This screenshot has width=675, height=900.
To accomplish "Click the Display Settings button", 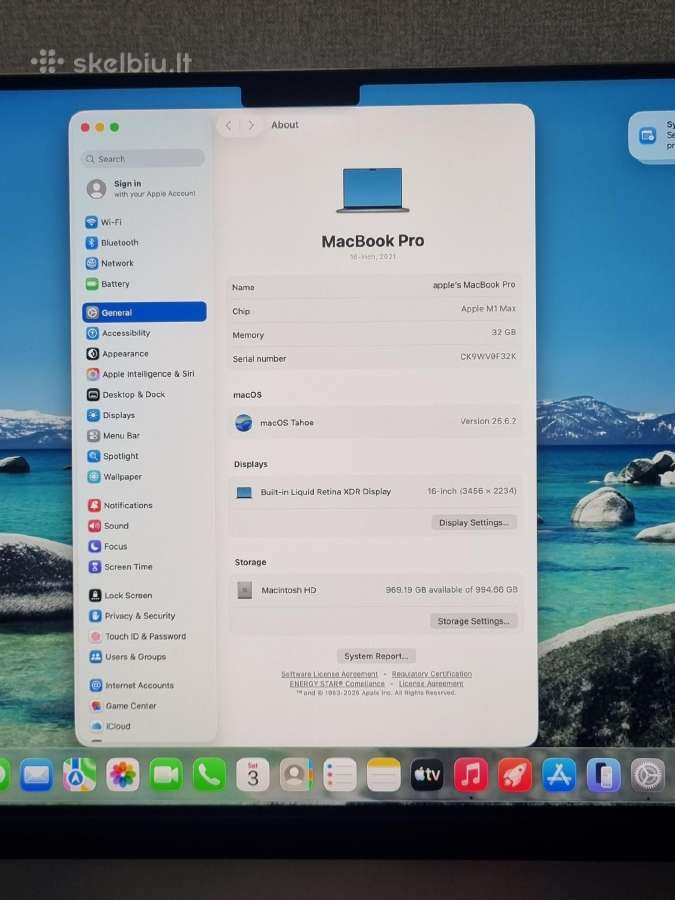I will click(x=474, y=522).
